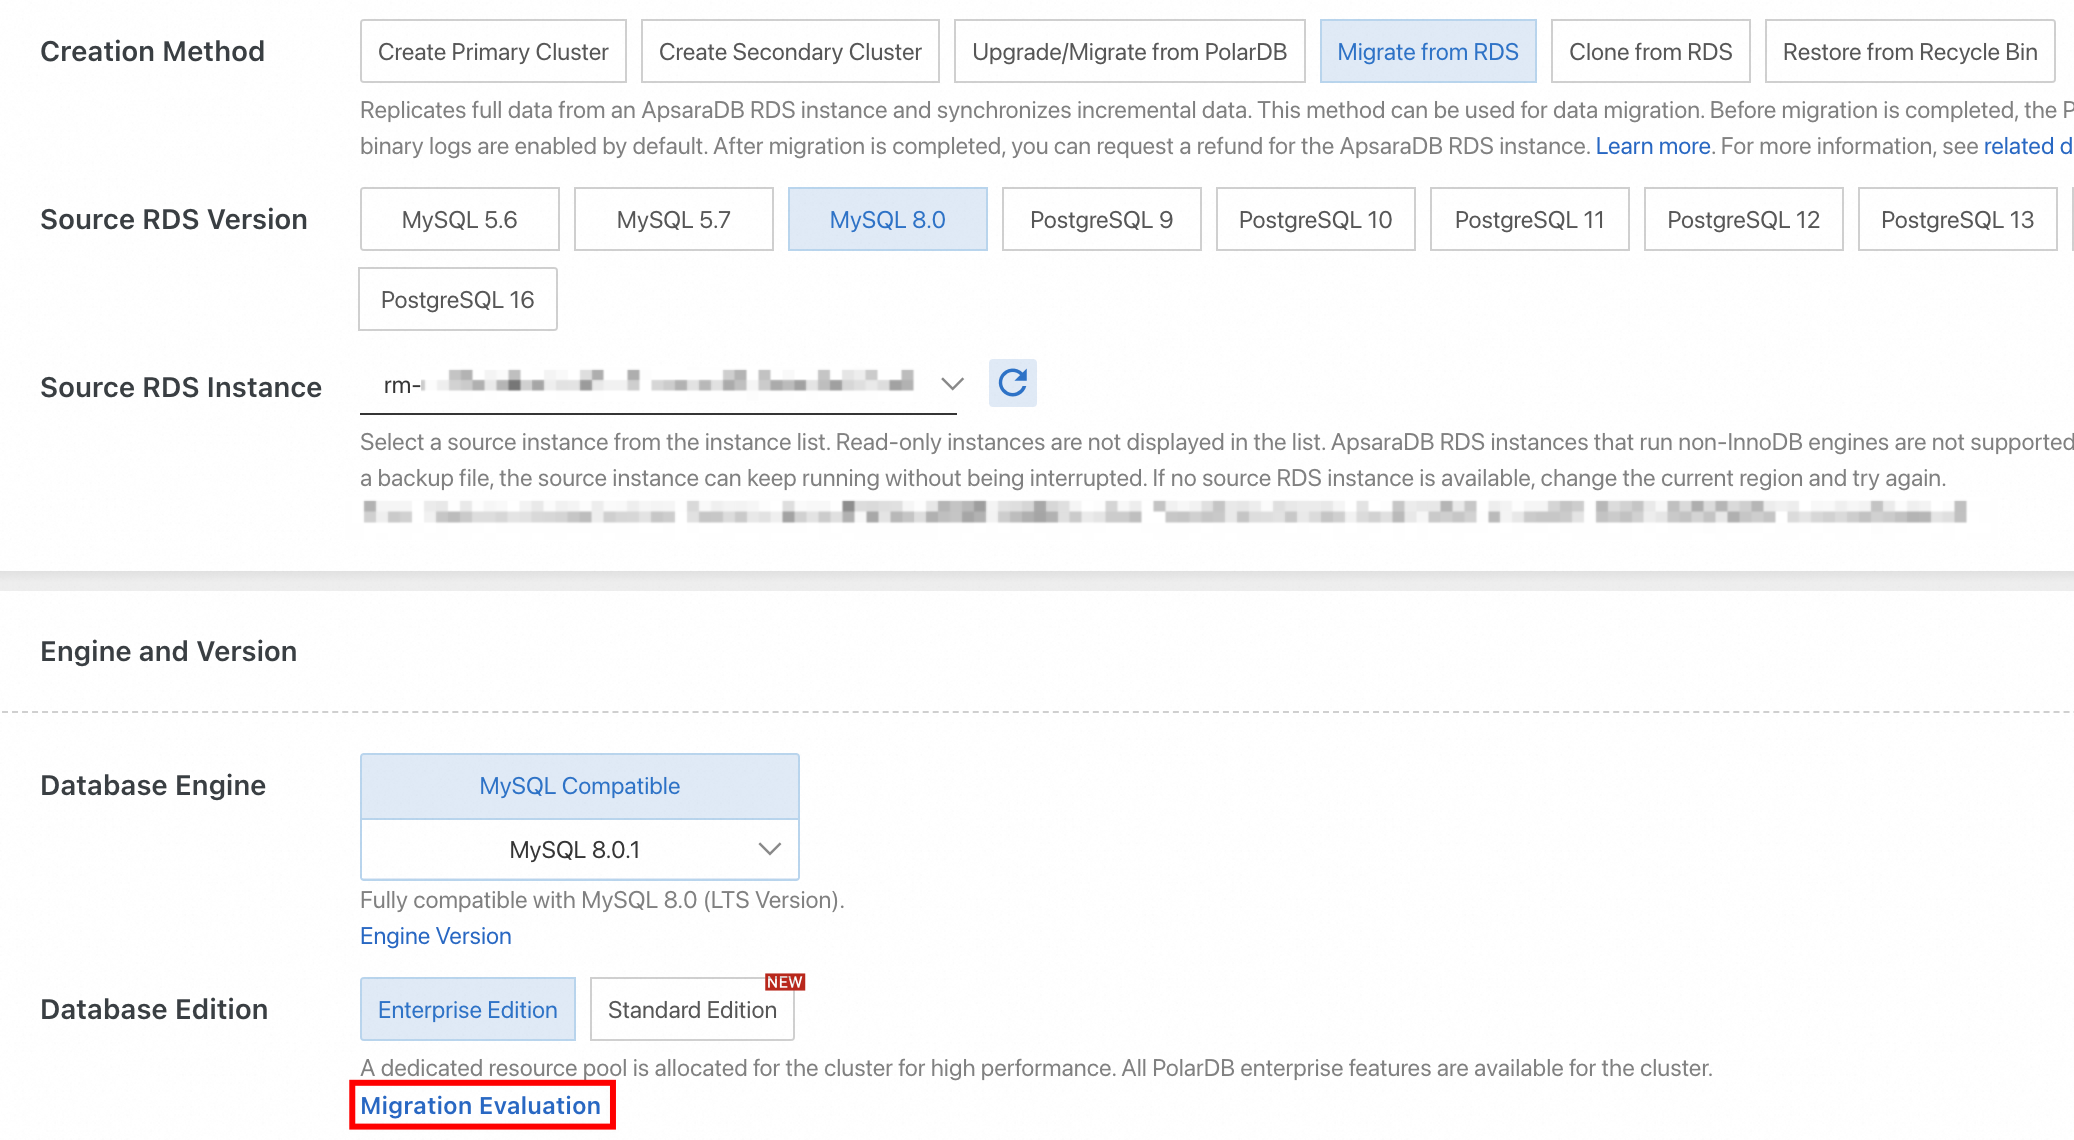Click the Source RDS Instance label

(180, 387)
